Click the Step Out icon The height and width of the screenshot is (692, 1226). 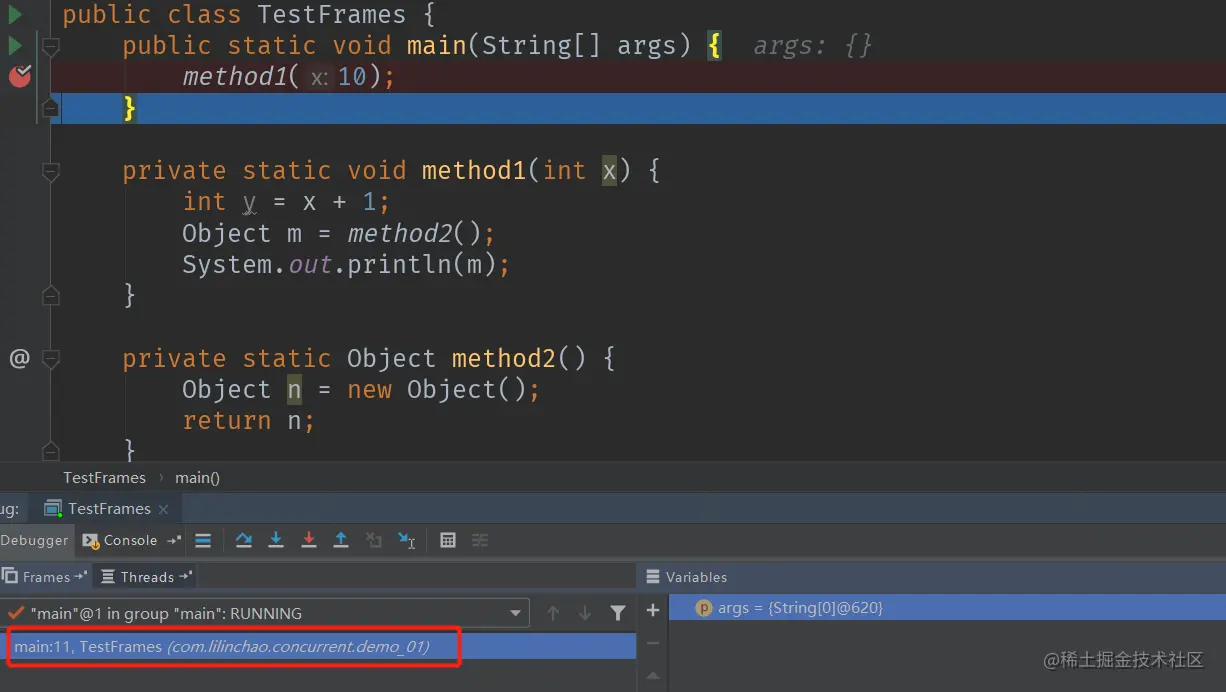click(341, 540)
